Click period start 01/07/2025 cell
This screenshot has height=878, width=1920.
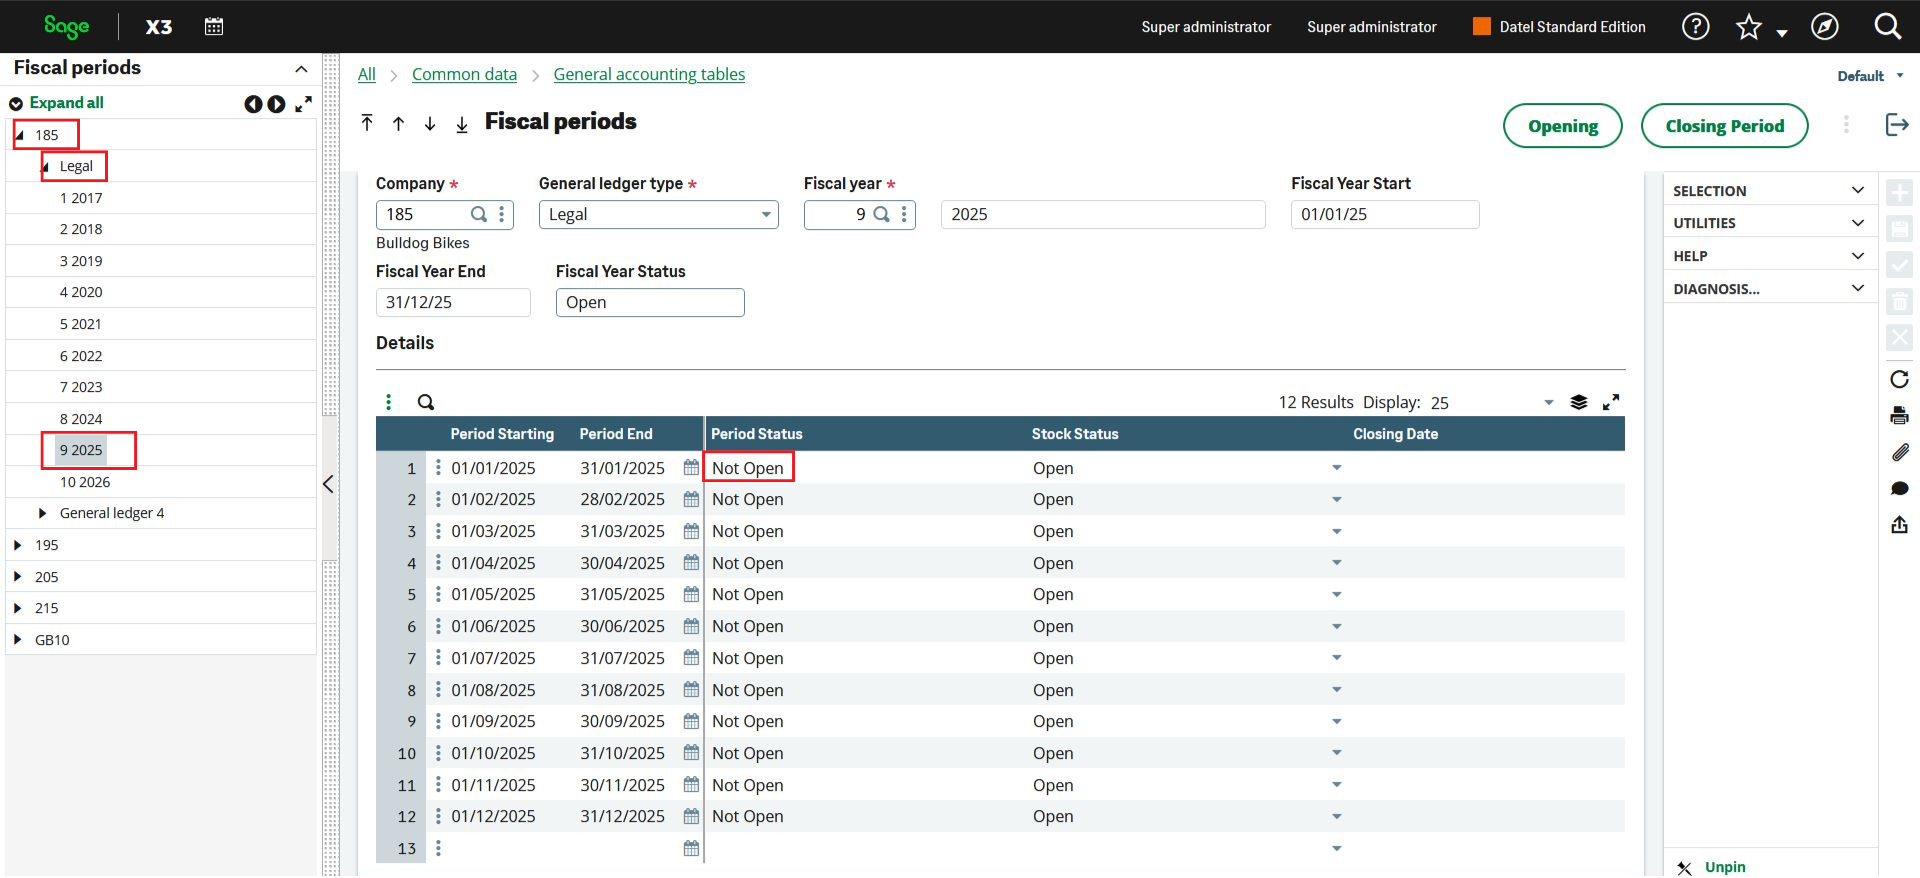[493, 658]
